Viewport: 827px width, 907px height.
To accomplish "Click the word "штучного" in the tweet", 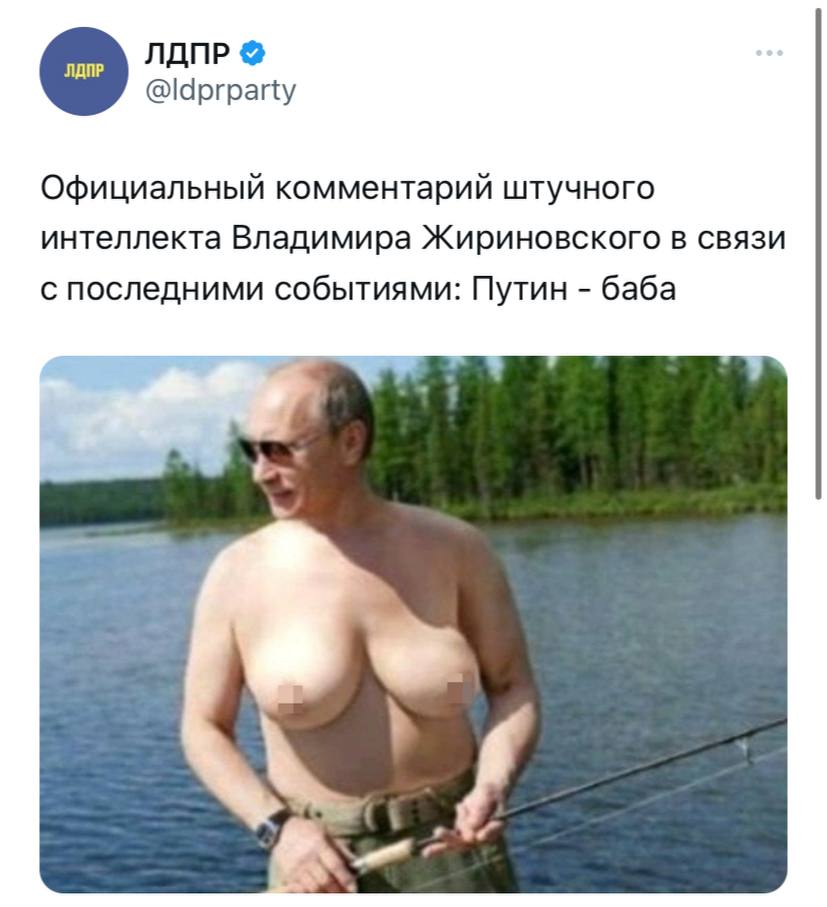I will (x=579, y=189).
